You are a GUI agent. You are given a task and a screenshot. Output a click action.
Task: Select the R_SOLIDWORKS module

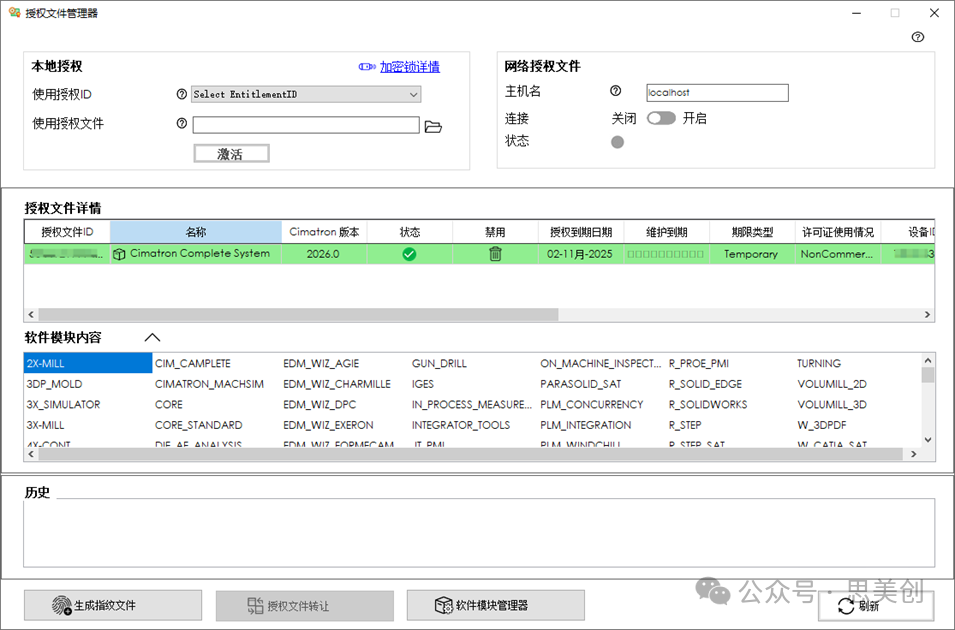pyautogui.click(x=708, y=405)
